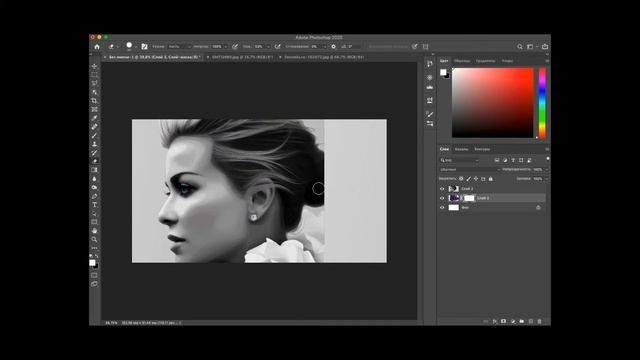Open the Flow value dropdown in options bar
Image resolution: width=640 pixels, height=360 pixels.
[x=268, y=47]
